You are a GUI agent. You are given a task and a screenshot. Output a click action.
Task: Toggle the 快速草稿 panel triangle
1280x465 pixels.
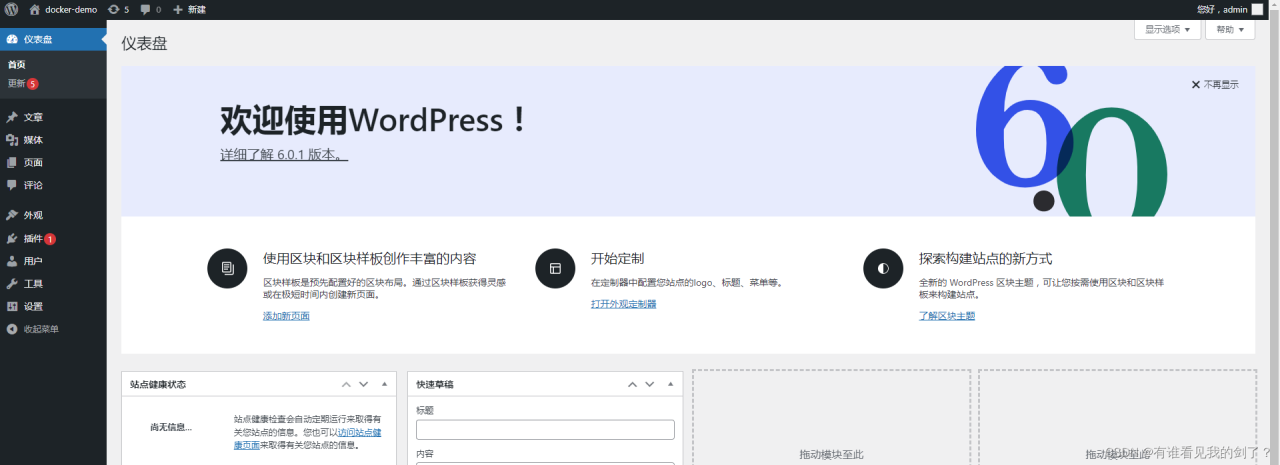pos(670,384)
